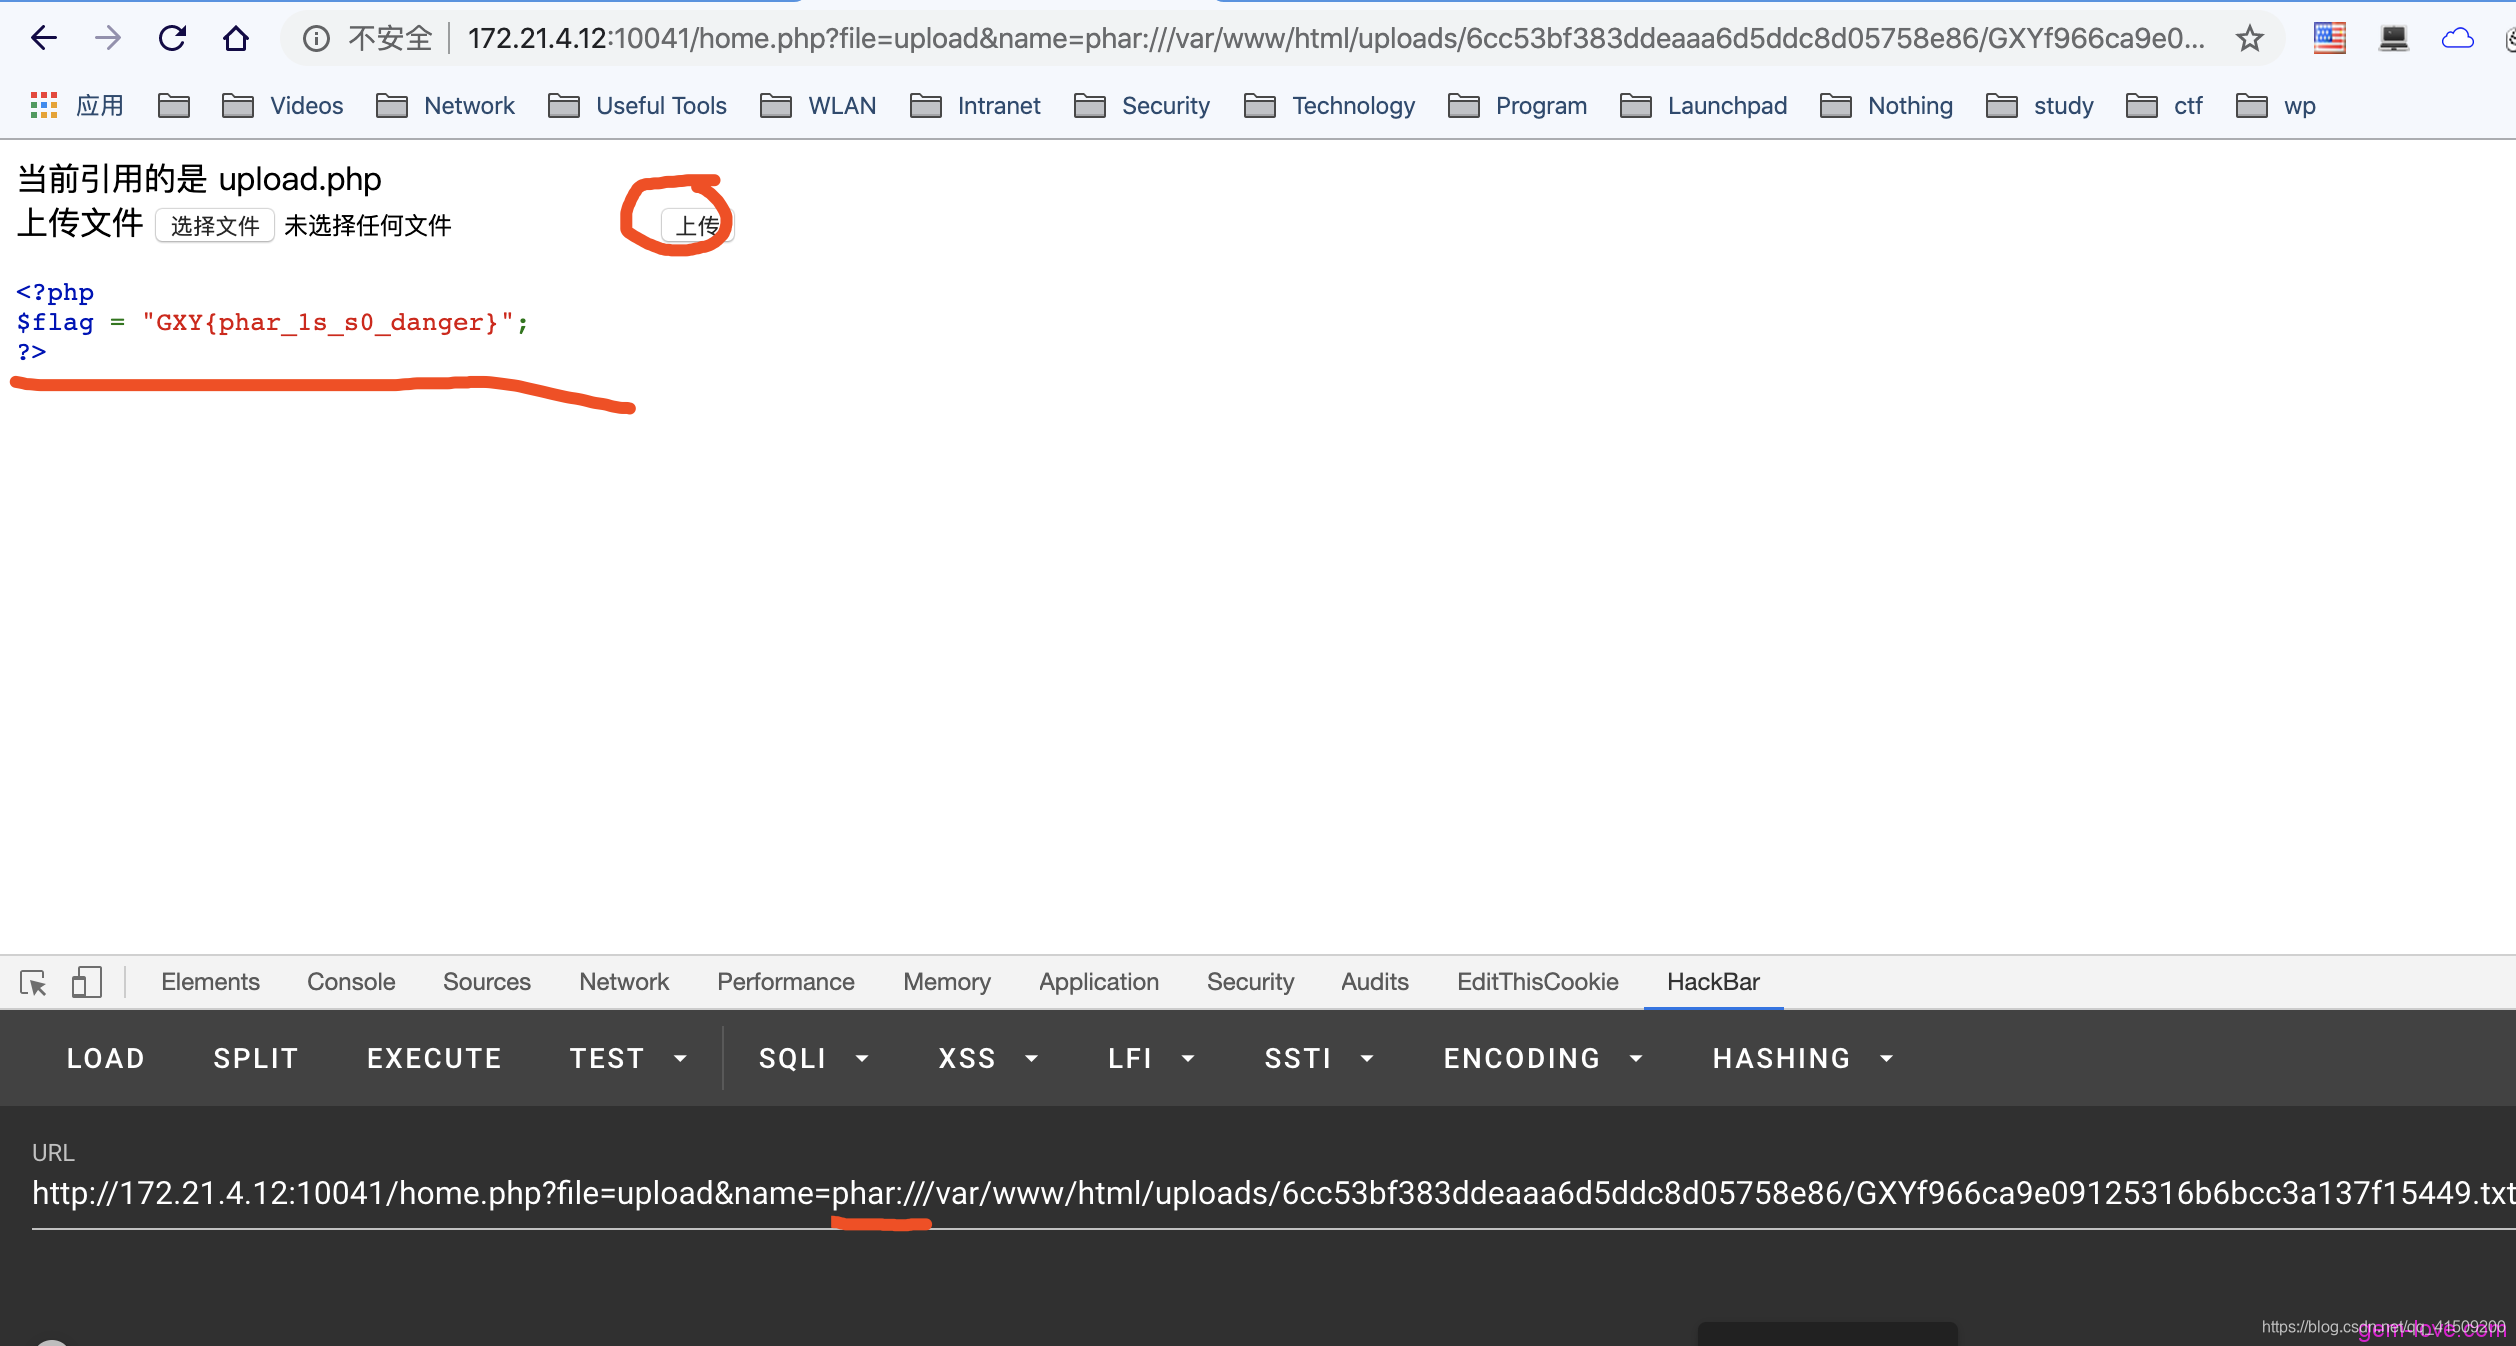Expand the XSS dropdown menu
2516x1346 pixels.
[988, 1058]
